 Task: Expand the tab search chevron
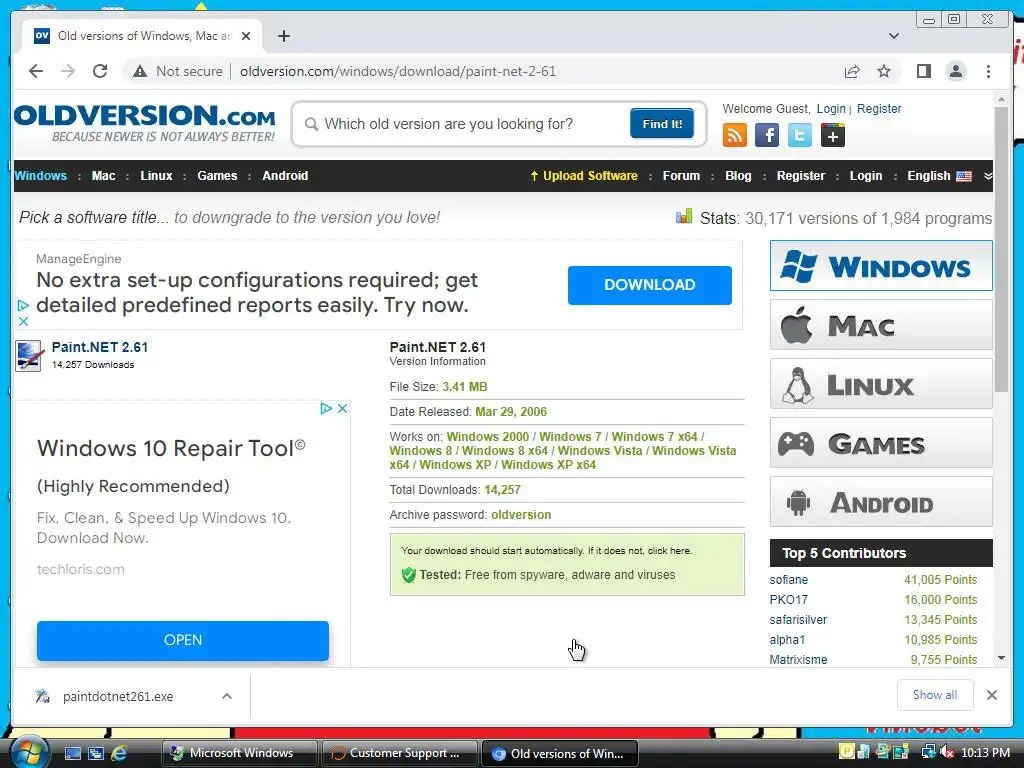pyautogui.click(x=893, y=36)
